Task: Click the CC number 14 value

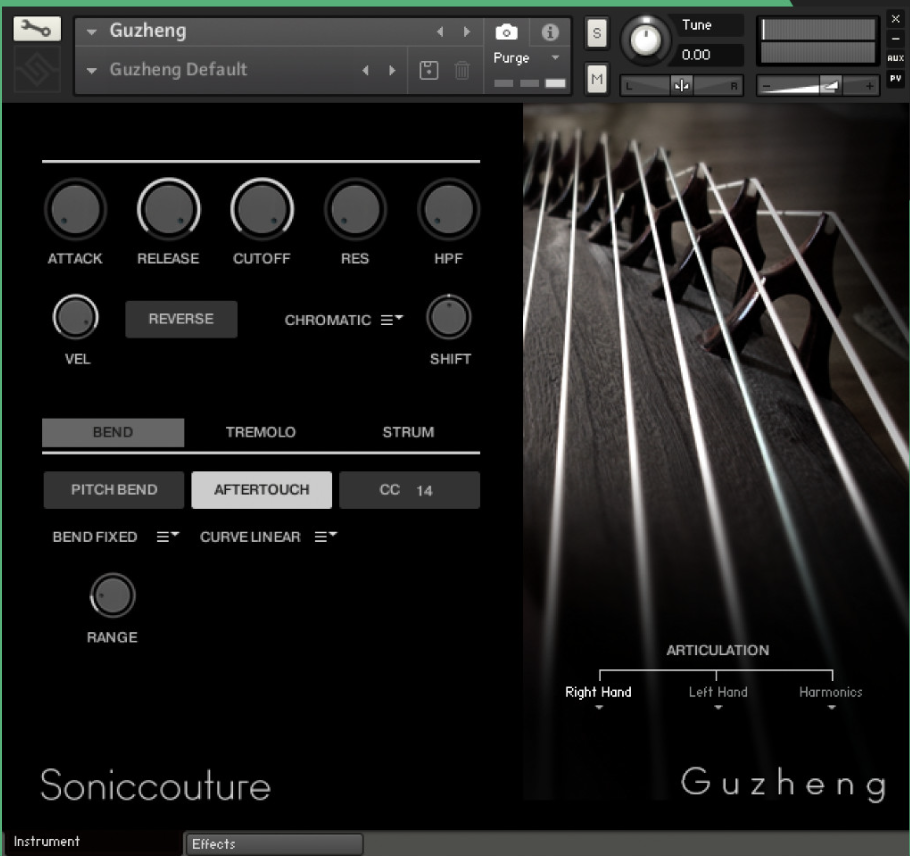Action: click(x=424, y=491)
